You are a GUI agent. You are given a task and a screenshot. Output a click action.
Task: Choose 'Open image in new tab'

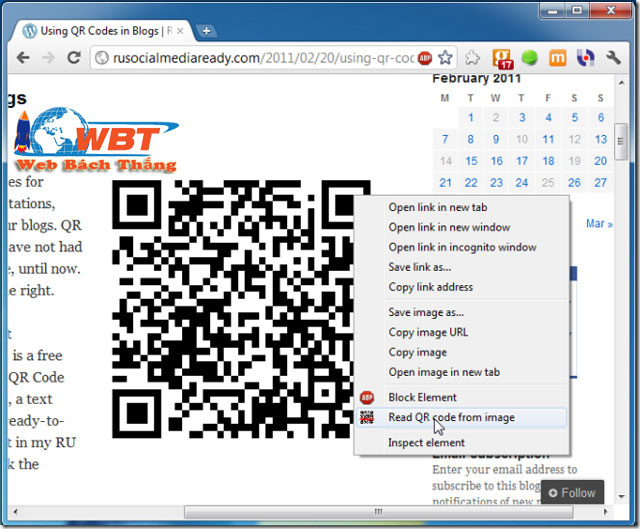pos(444,372)
